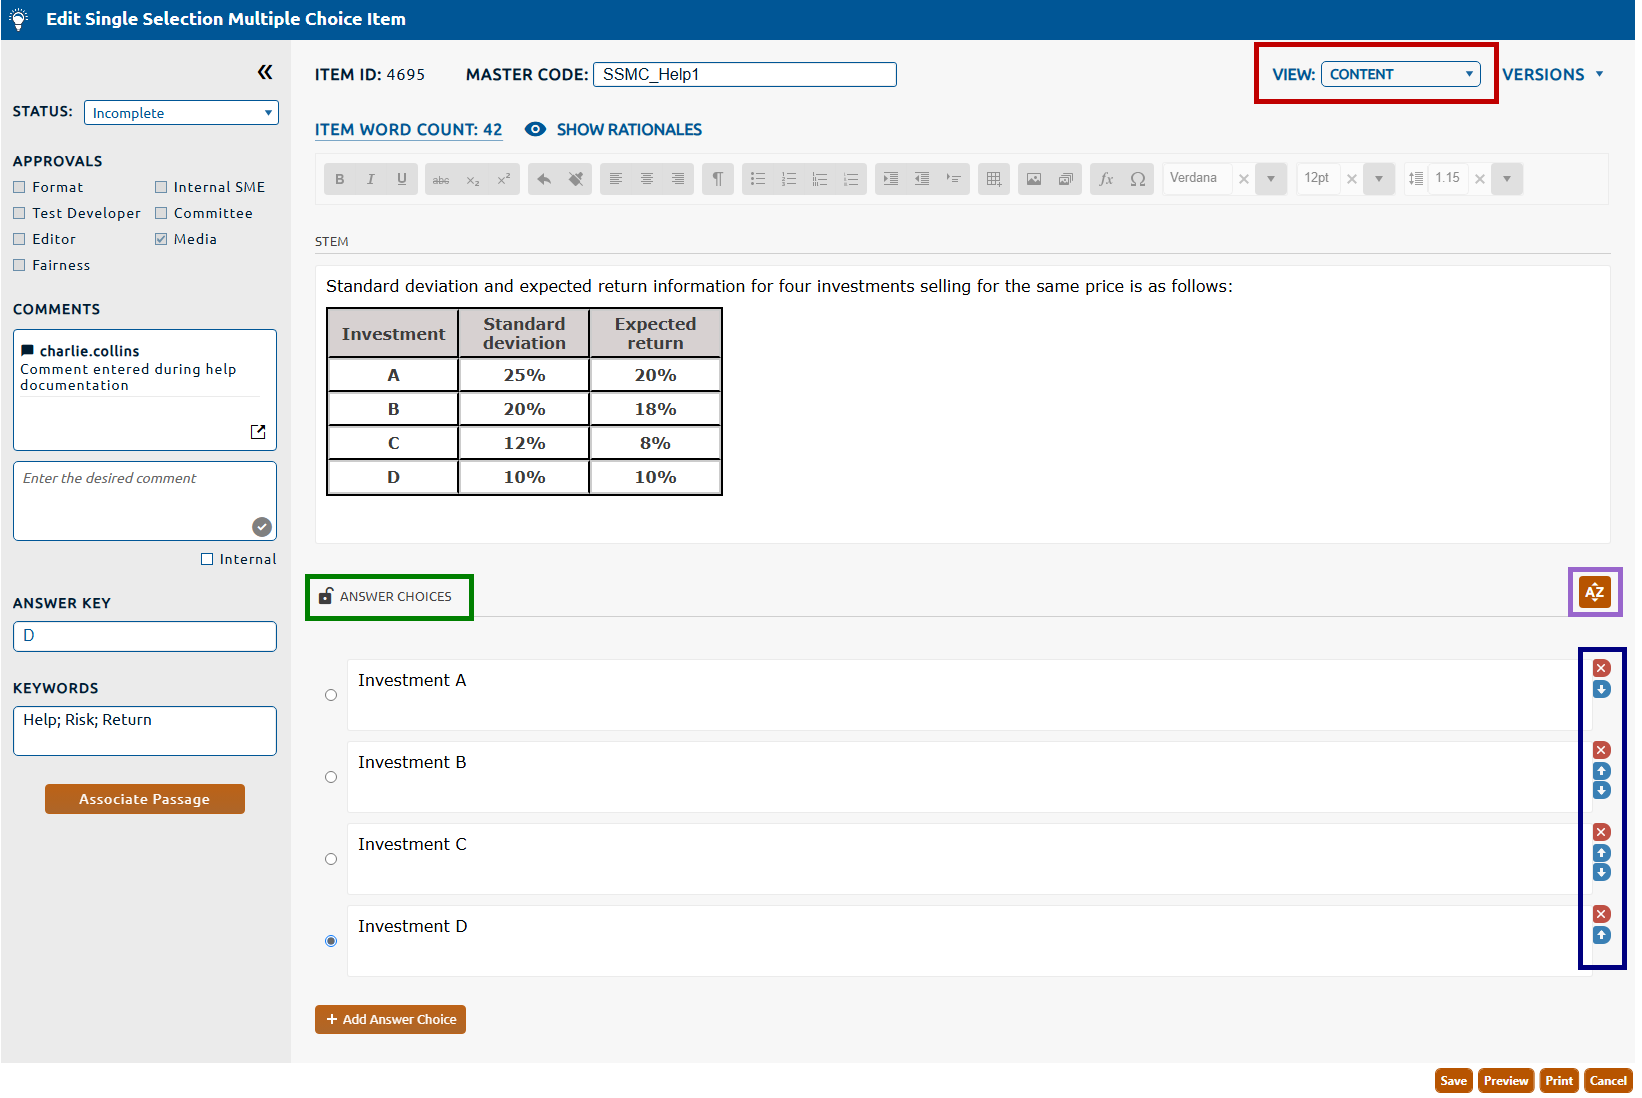
Task: Submit the comment with checkmark icon
Action: (x=262, y=527)
